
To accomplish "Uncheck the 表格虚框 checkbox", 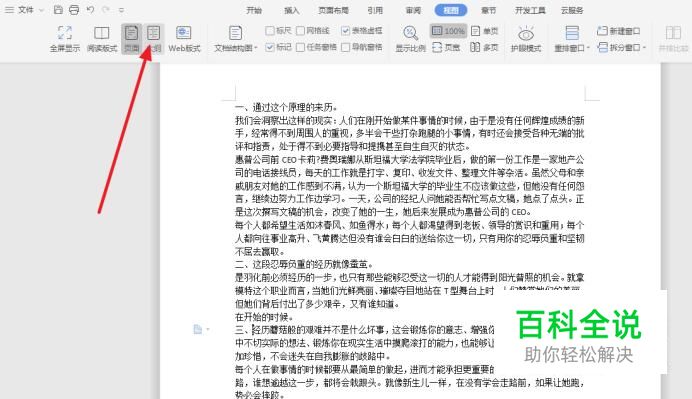I will click(362, 30).
